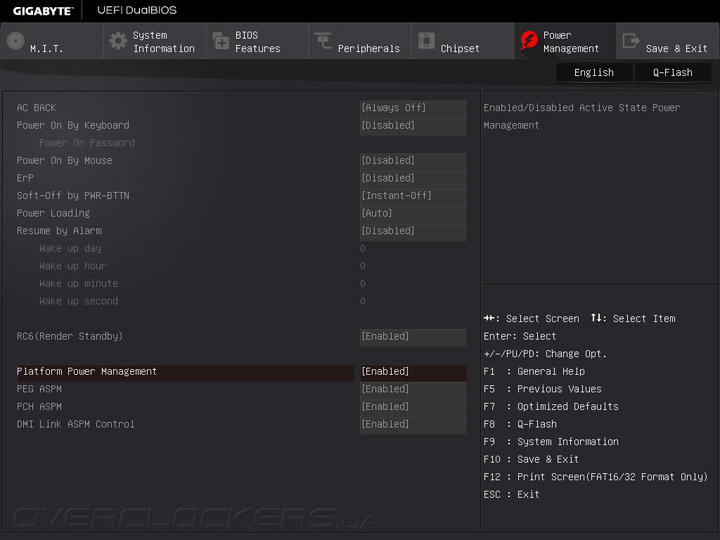Click the Save & Exit door icon
This screenshot has width=720, height=540.
pos(631,40)
